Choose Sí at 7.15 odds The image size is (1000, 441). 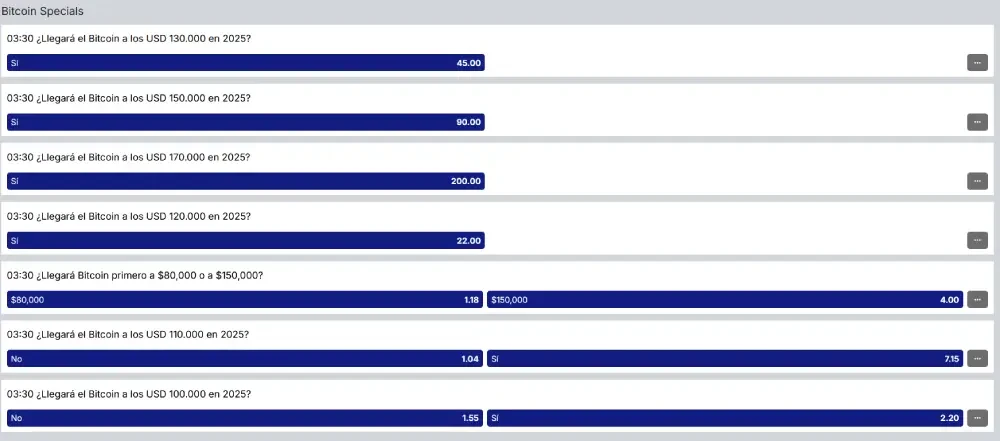click(x=725, y=358)
